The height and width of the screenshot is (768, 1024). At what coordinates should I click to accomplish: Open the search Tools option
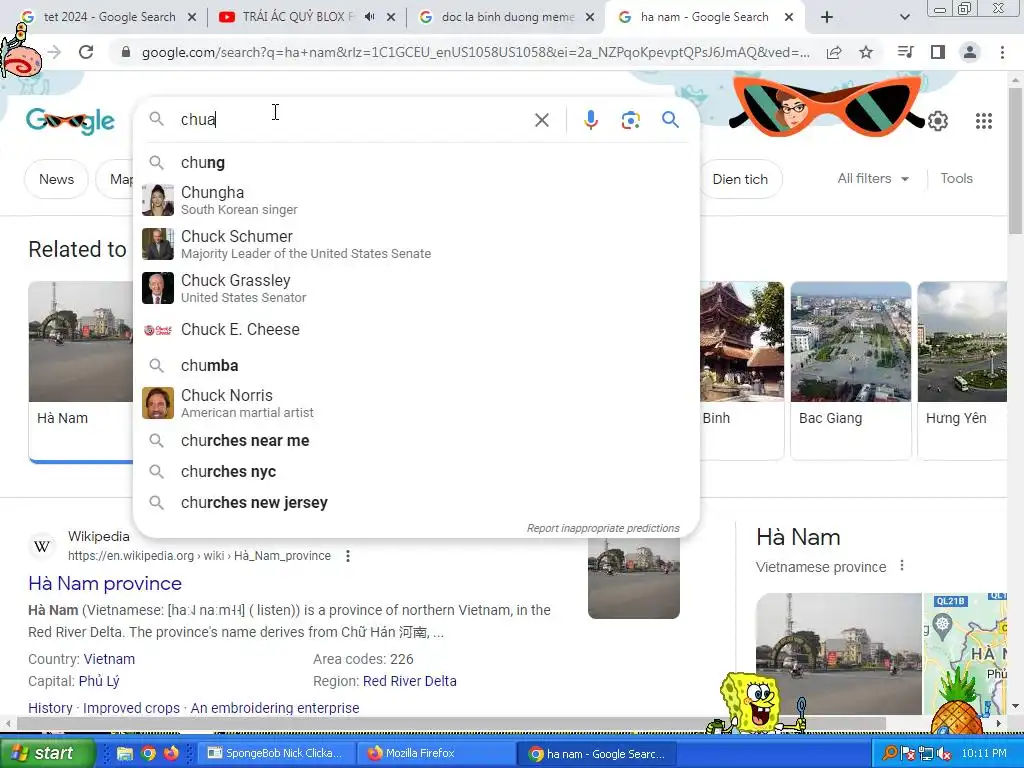[x=956, y=178]
